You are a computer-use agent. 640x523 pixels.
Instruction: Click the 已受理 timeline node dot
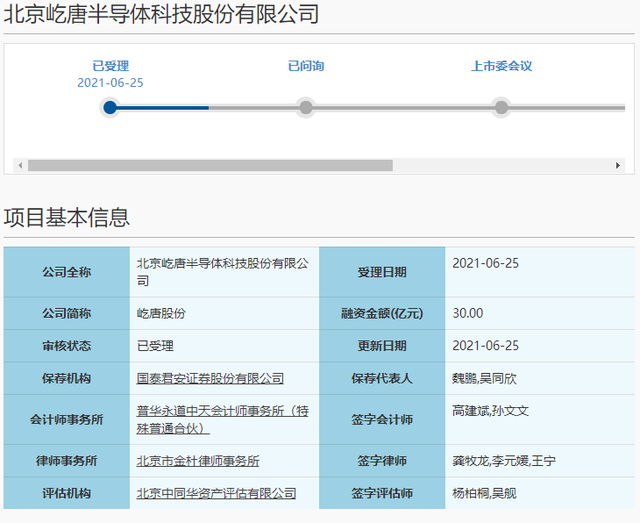coord(110,108)
